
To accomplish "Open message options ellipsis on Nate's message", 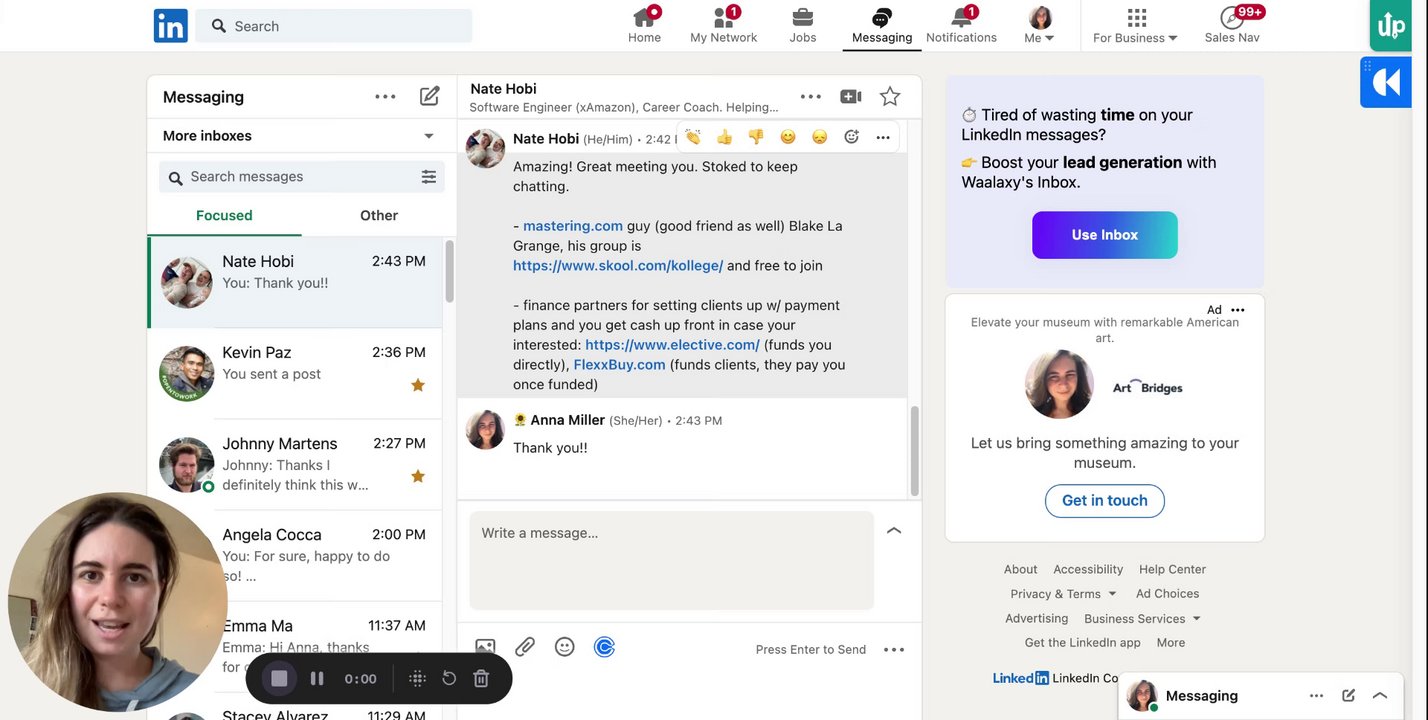I will point(883,137).
